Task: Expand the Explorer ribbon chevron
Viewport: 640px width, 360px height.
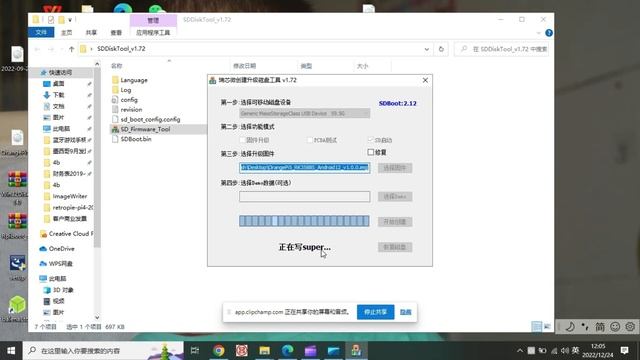Action: point(539,33)
